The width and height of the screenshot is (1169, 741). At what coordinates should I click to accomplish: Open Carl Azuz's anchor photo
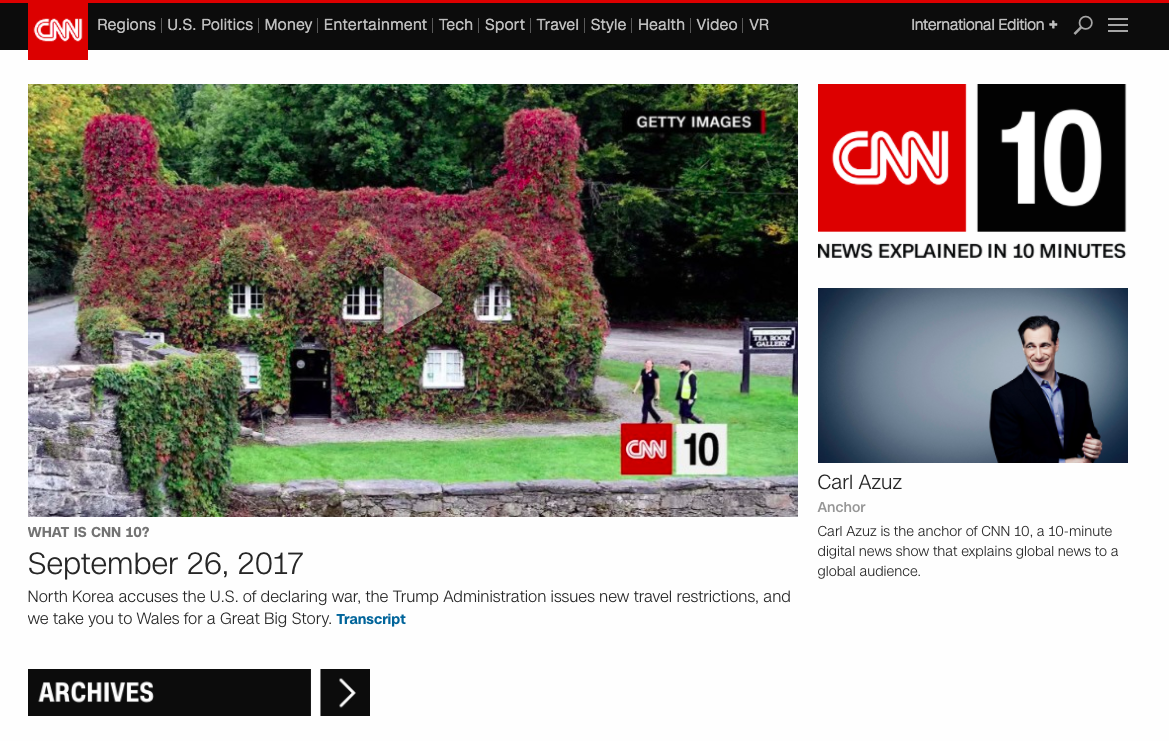(972, 376)
